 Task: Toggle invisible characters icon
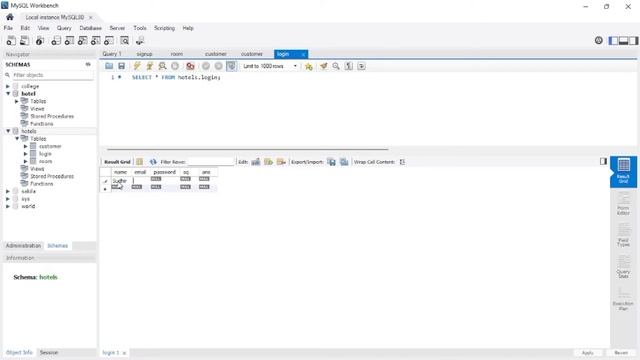pos(349,66)
